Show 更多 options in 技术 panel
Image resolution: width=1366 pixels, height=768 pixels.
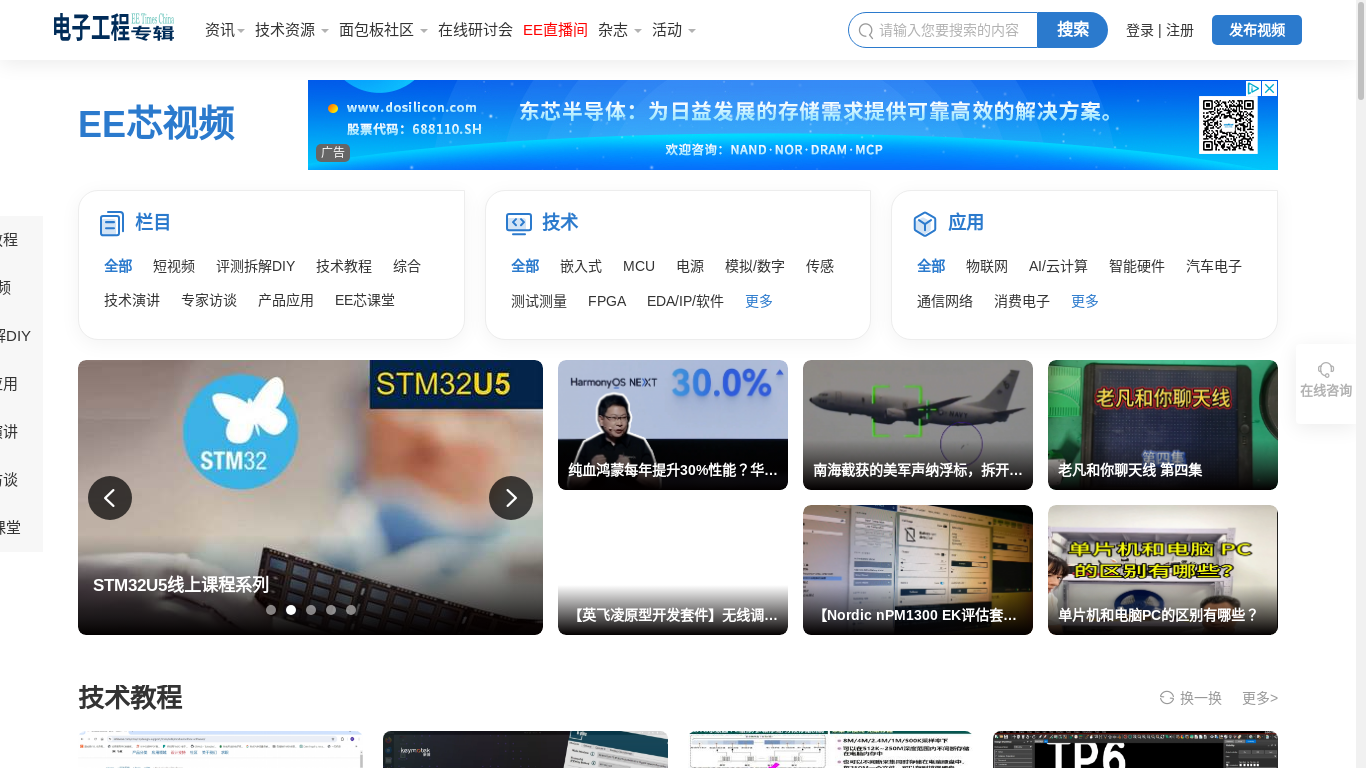click(x=759, y=301)
